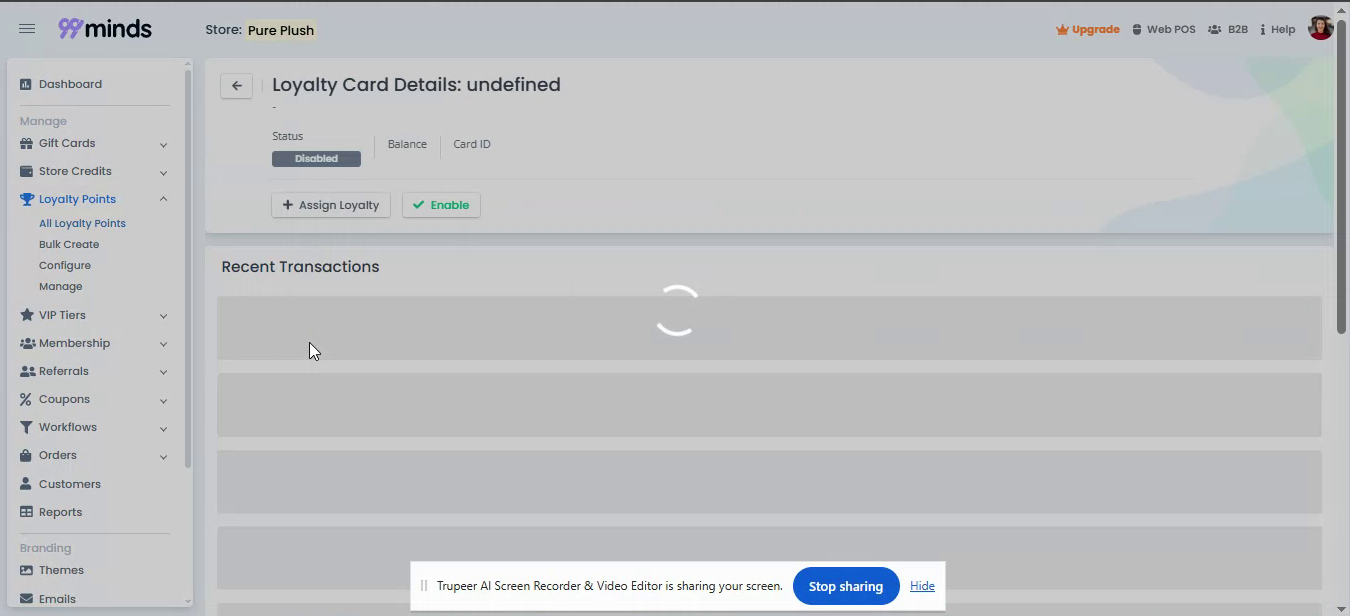1350x616 pixels.
Task: Click the Gift Cards gift icon
Action: pyautogui.click(x=26, y=143)
